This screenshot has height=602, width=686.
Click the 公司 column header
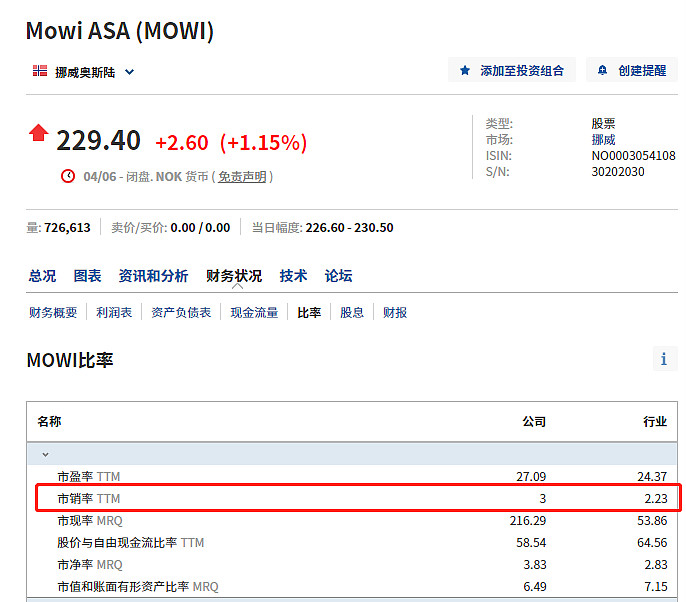(x=534, y=421)
